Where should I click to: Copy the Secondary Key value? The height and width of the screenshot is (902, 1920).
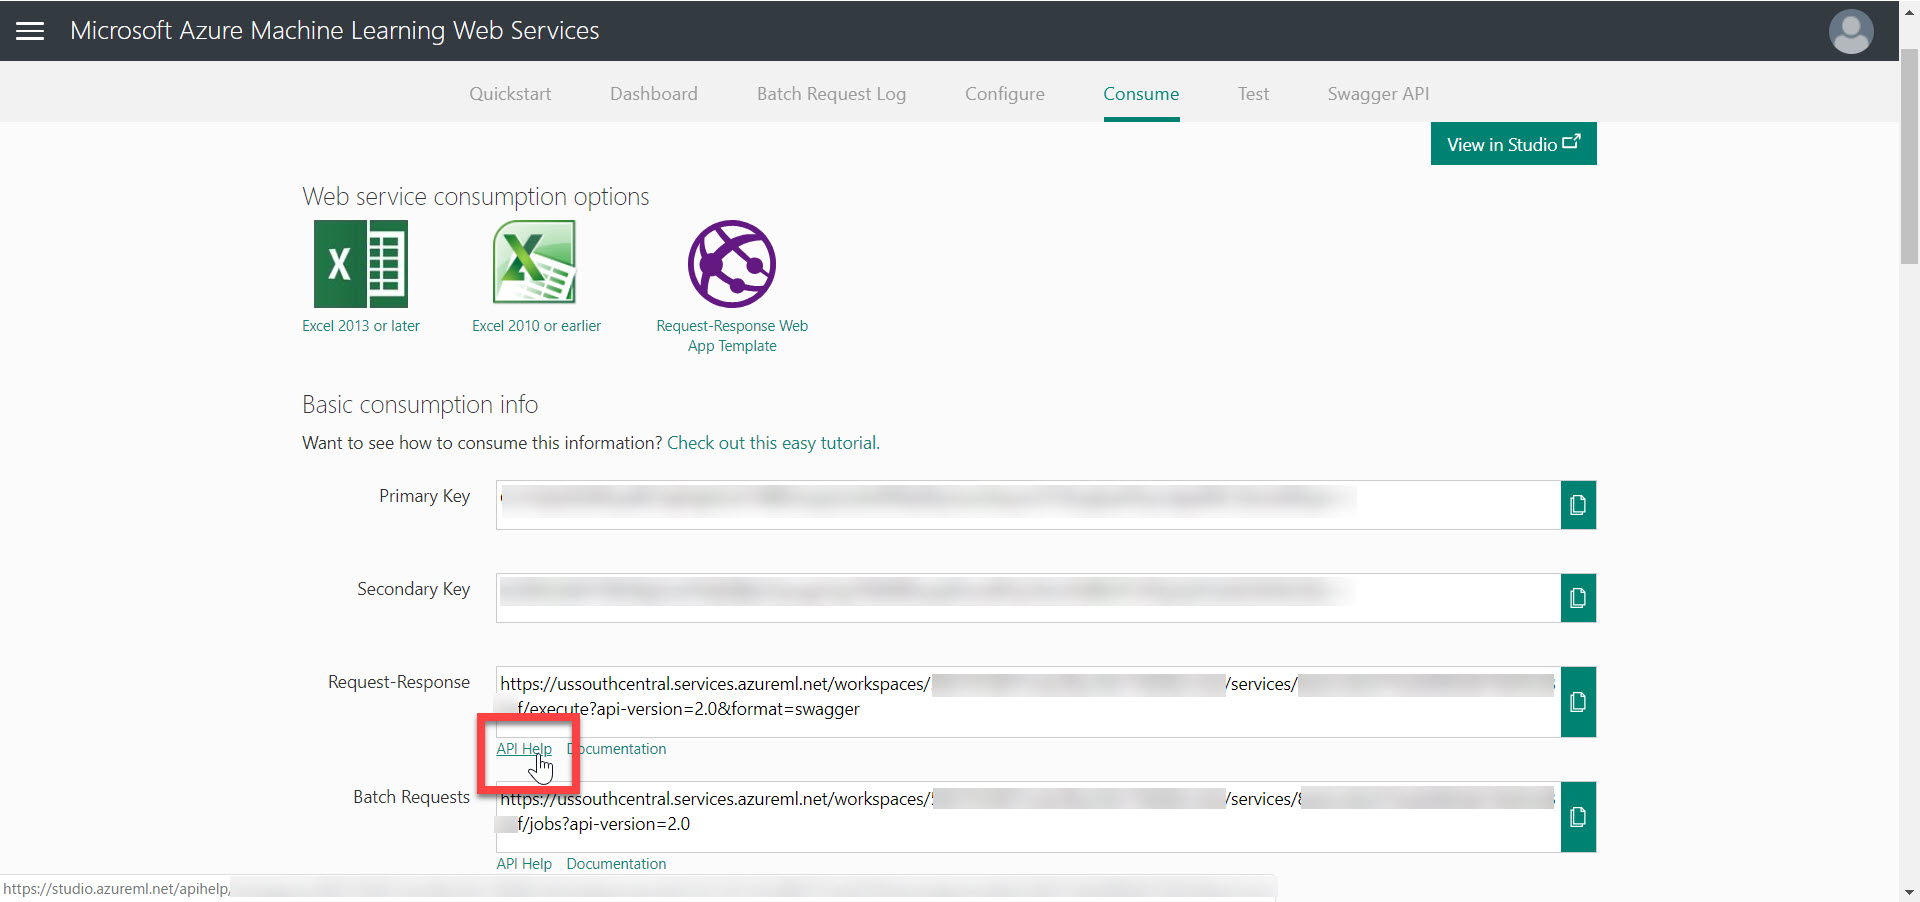click(1578, 598)
